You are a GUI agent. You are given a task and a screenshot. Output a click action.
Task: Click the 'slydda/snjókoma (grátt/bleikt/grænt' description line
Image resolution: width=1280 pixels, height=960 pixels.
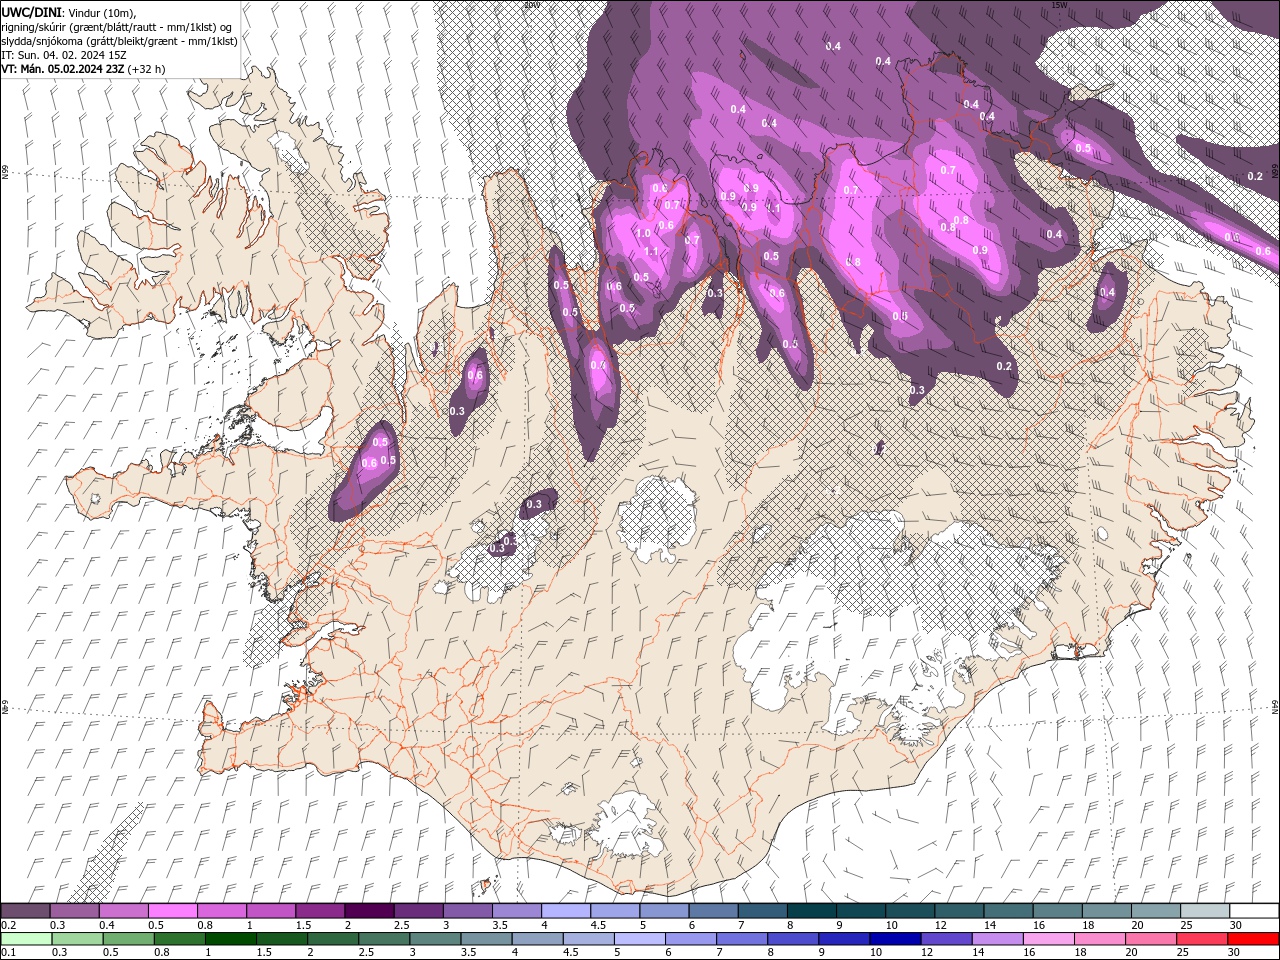(x=120, y=41)
